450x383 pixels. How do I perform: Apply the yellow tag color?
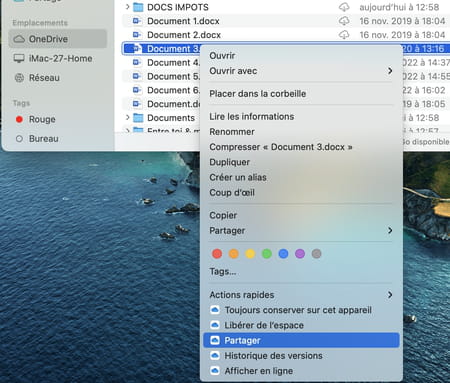250,254
